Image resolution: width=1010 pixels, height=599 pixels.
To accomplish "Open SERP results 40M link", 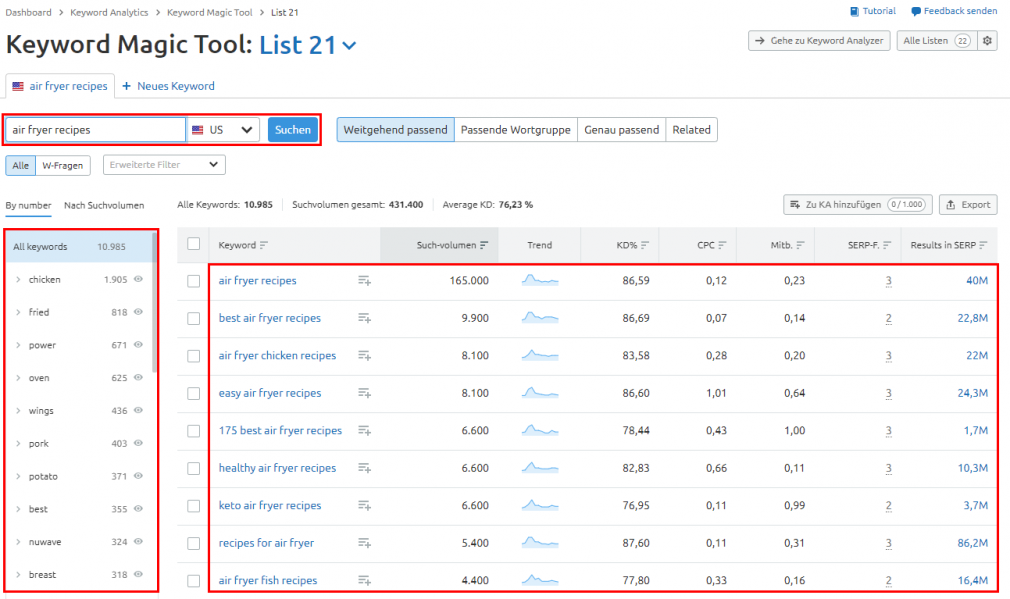I will (977, 281).
